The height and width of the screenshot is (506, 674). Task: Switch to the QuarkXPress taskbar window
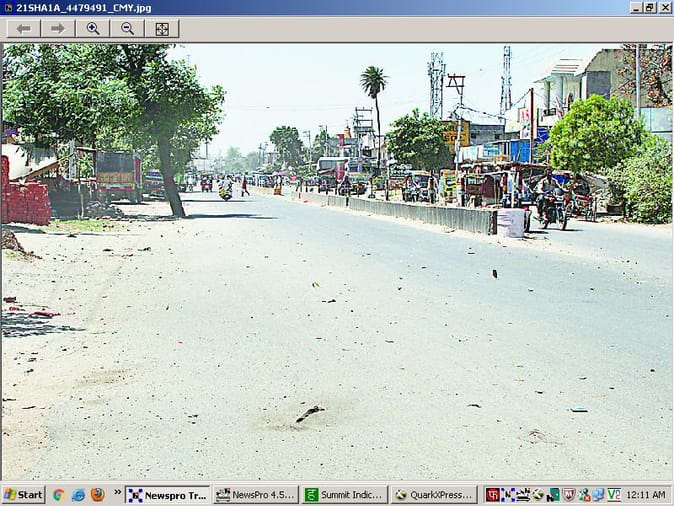433,495
